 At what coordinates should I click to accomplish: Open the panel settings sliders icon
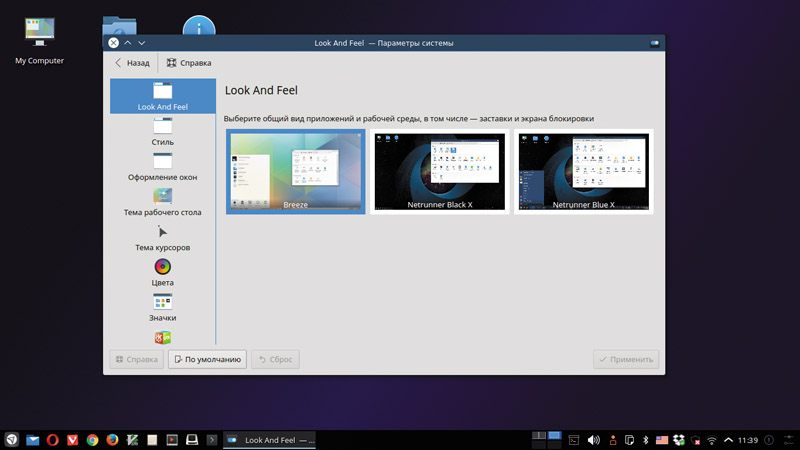click(x=789, y=440)
